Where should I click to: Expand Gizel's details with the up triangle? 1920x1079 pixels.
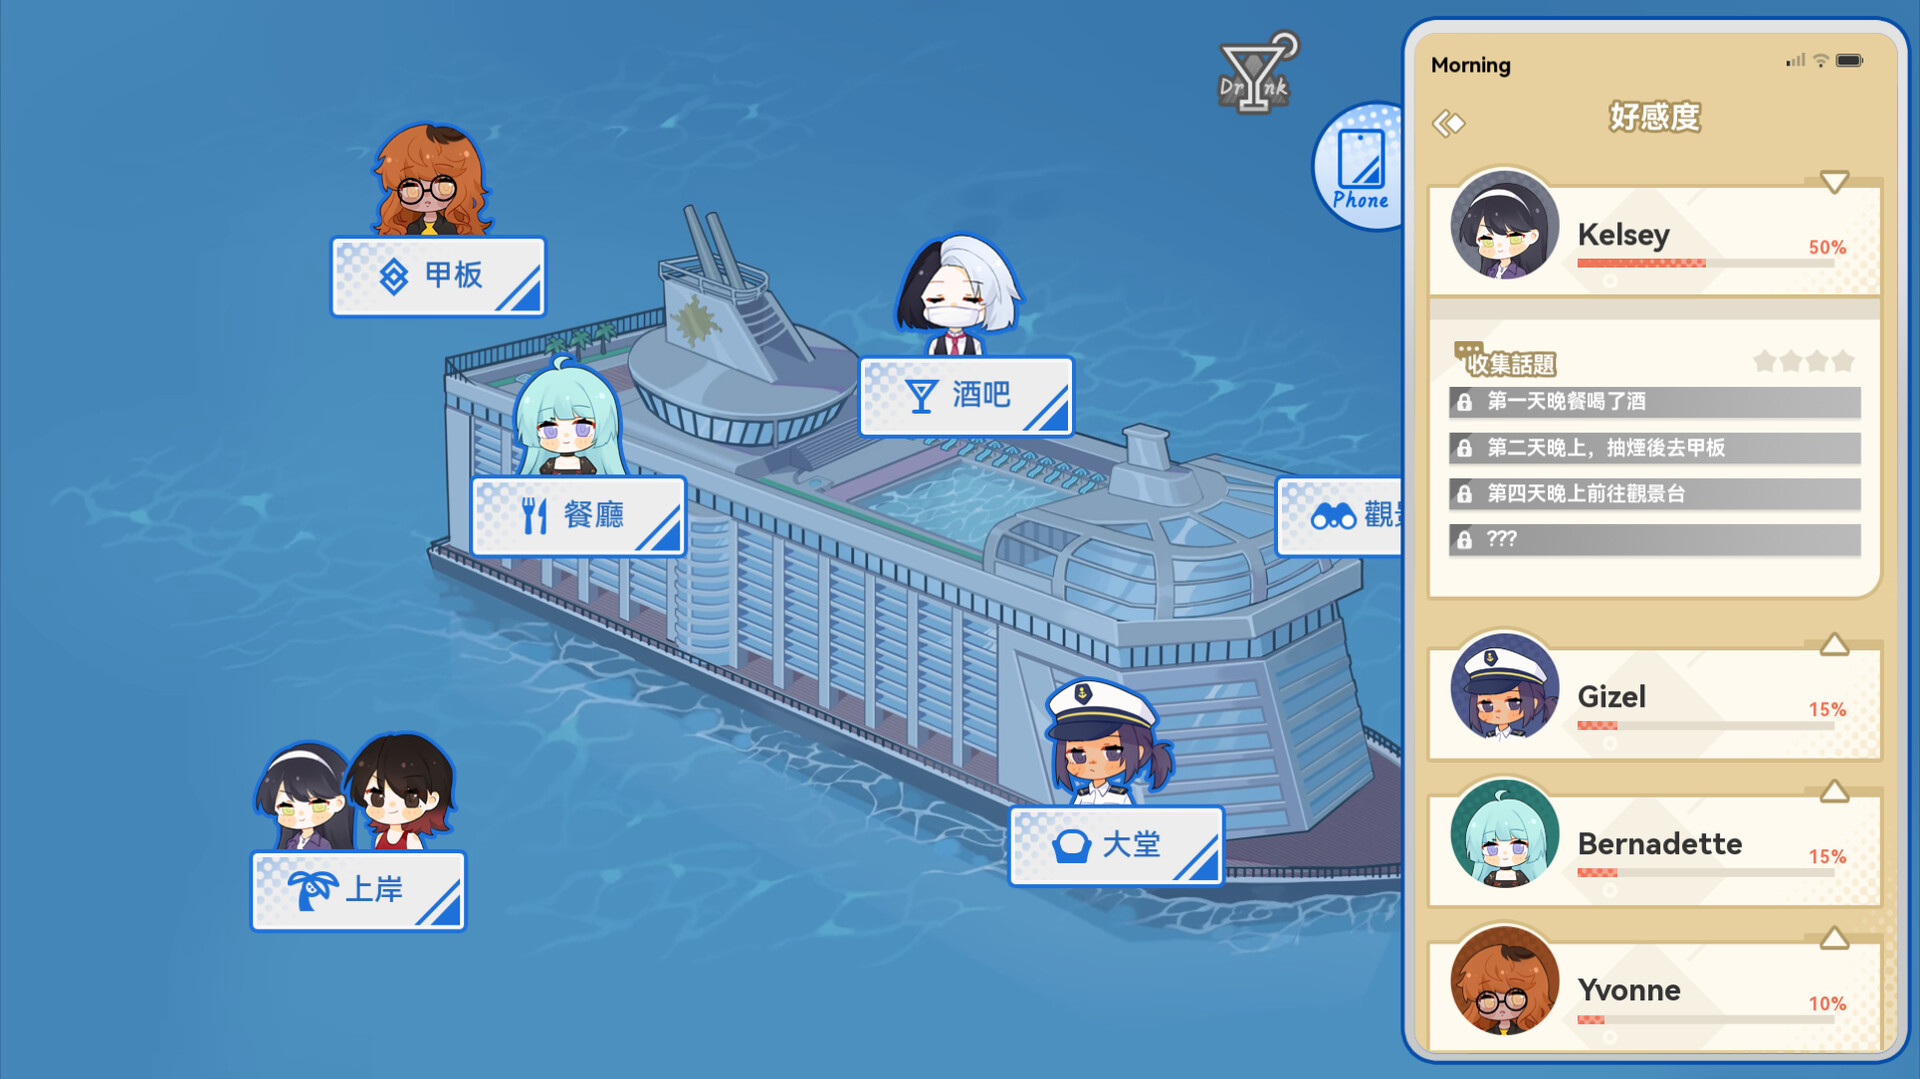coord(1833,644)
